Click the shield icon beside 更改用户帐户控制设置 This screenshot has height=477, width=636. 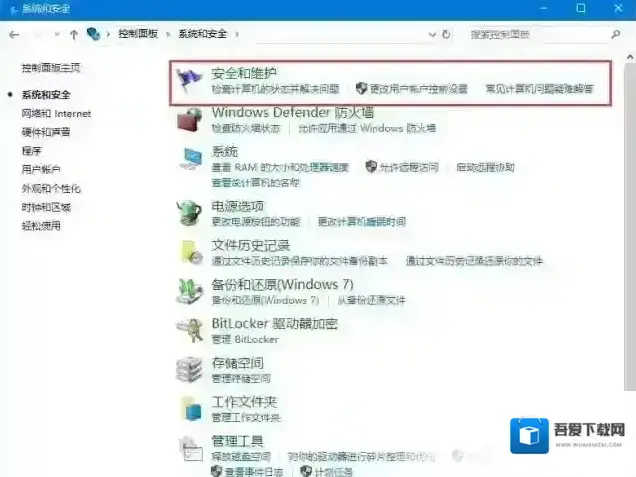pyautogui.click(x=361, y=88)
